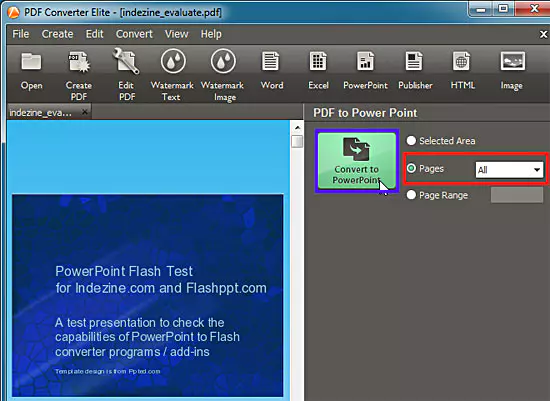Select the Selected Area radio button
The width and height of the screenshot is (550, 401).
tap(411, 141)
